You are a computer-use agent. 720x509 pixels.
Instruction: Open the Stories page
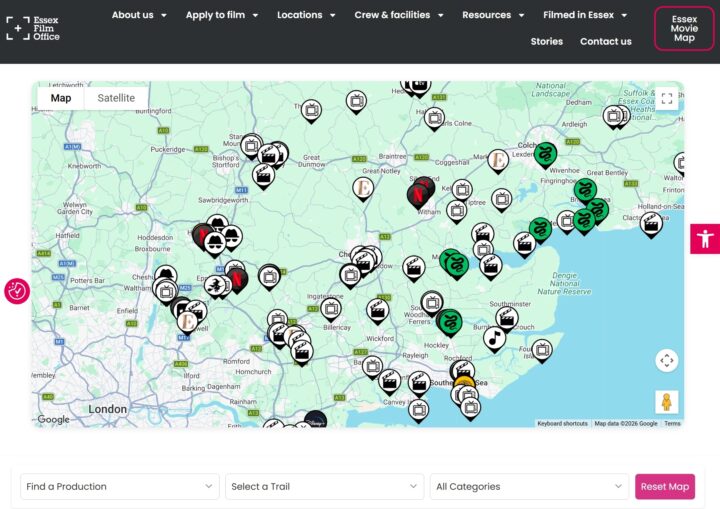pyautogui.click(x=546, y=41)
